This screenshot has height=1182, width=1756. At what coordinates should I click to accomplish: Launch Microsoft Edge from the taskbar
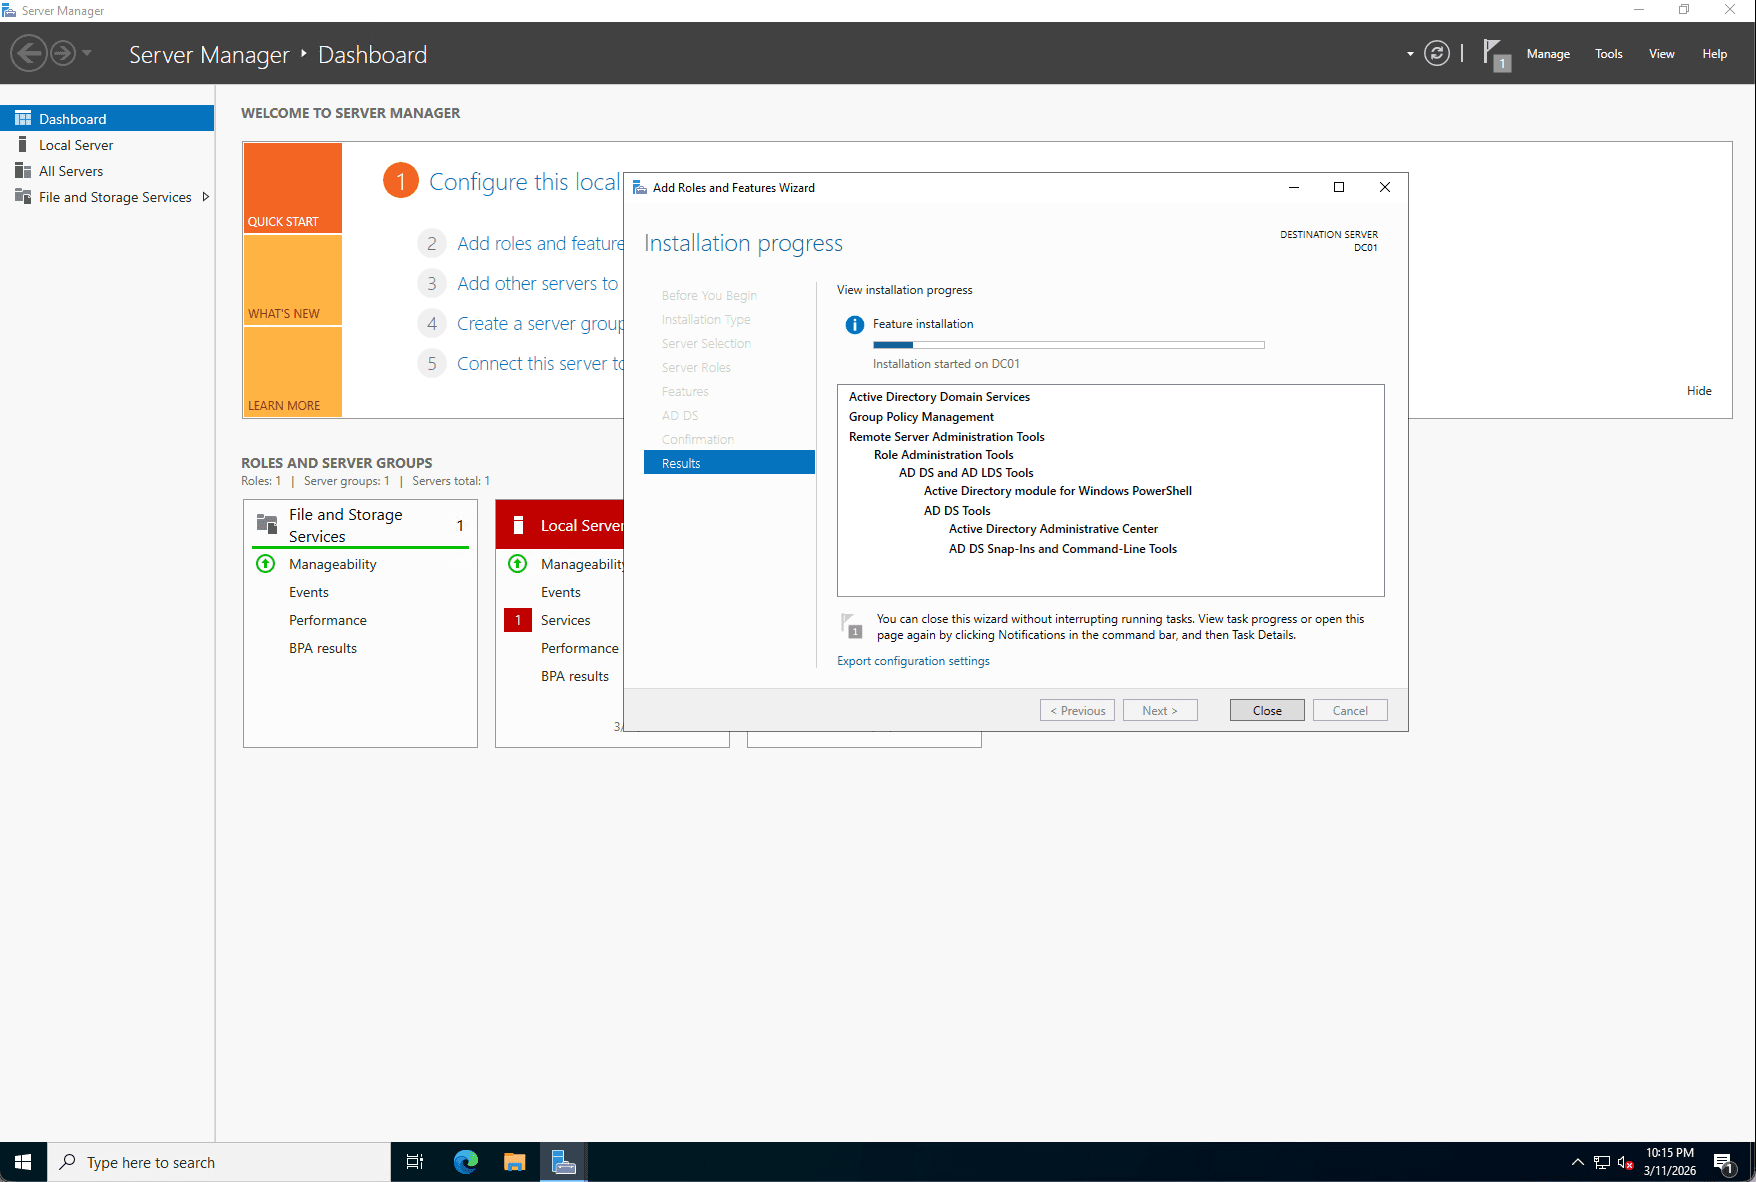pos(466,1162)
